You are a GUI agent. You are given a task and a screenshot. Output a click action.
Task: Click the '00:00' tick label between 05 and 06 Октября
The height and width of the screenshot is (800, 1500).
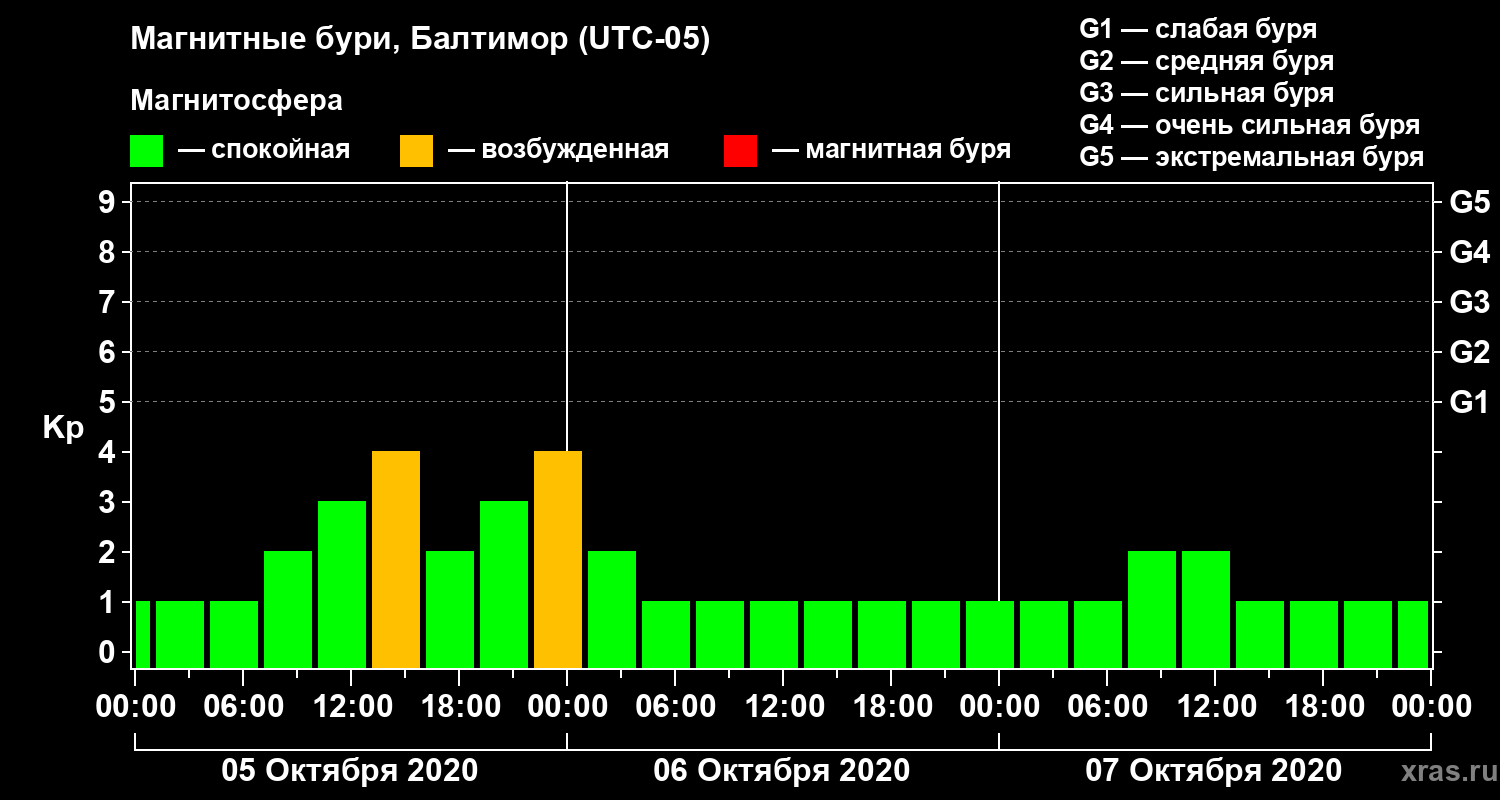[567, 706]
